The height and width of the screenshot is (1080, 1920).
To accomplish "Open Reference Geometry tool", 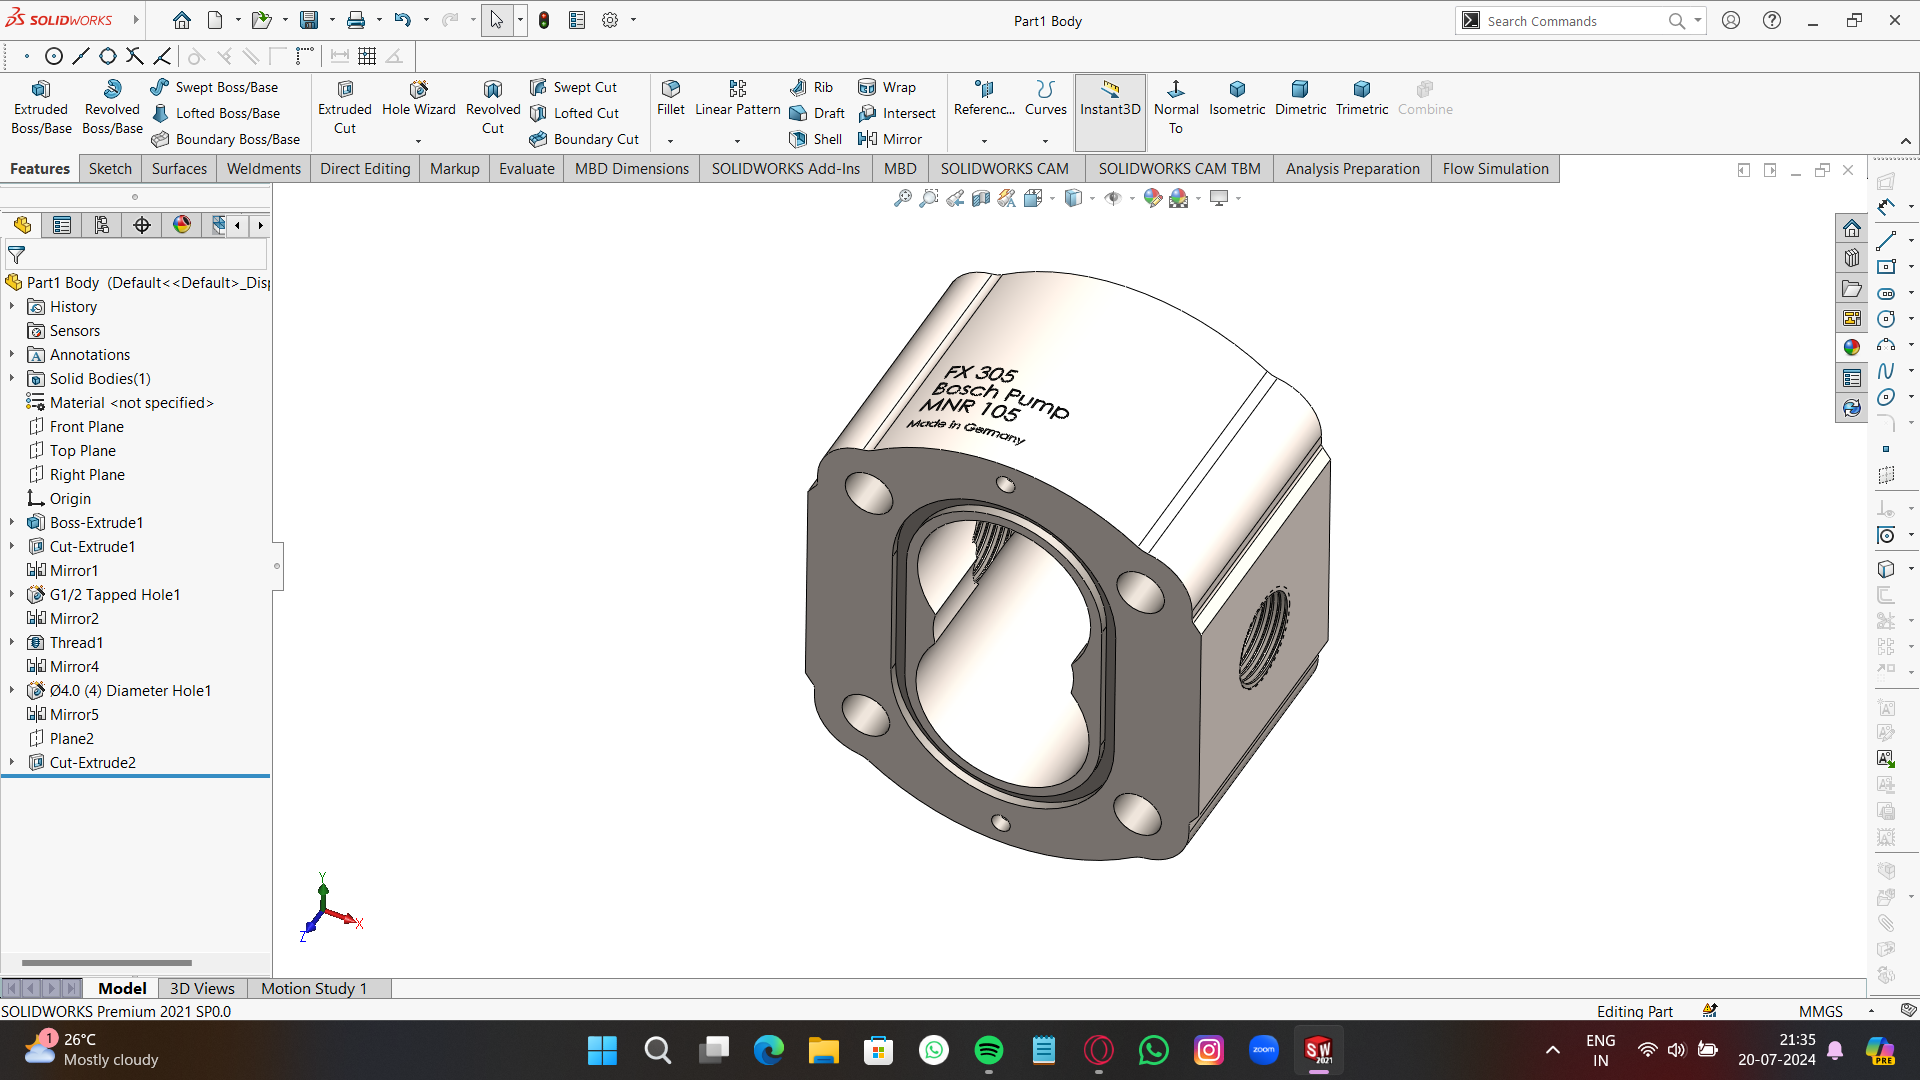I will point(984,100).
